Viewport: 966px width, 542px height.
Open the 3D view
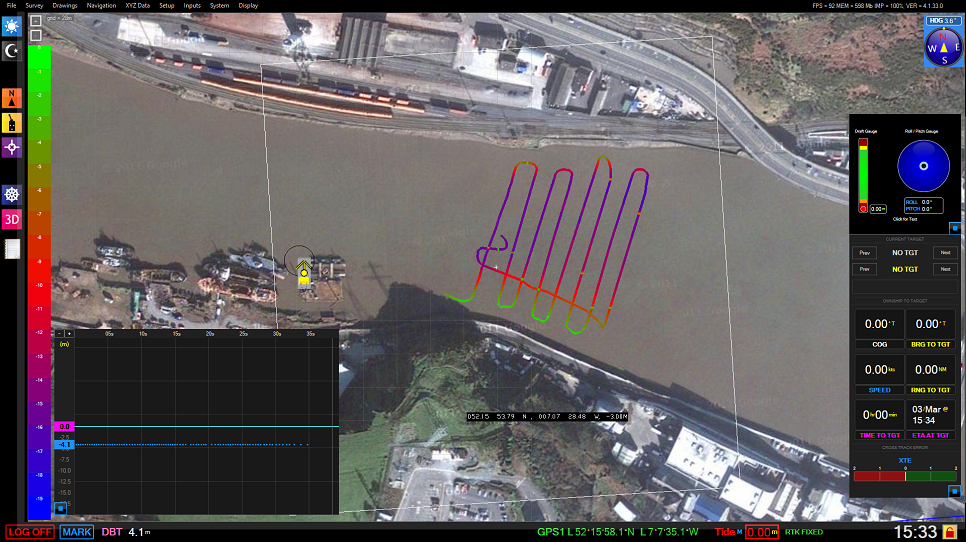coord(12,220)
